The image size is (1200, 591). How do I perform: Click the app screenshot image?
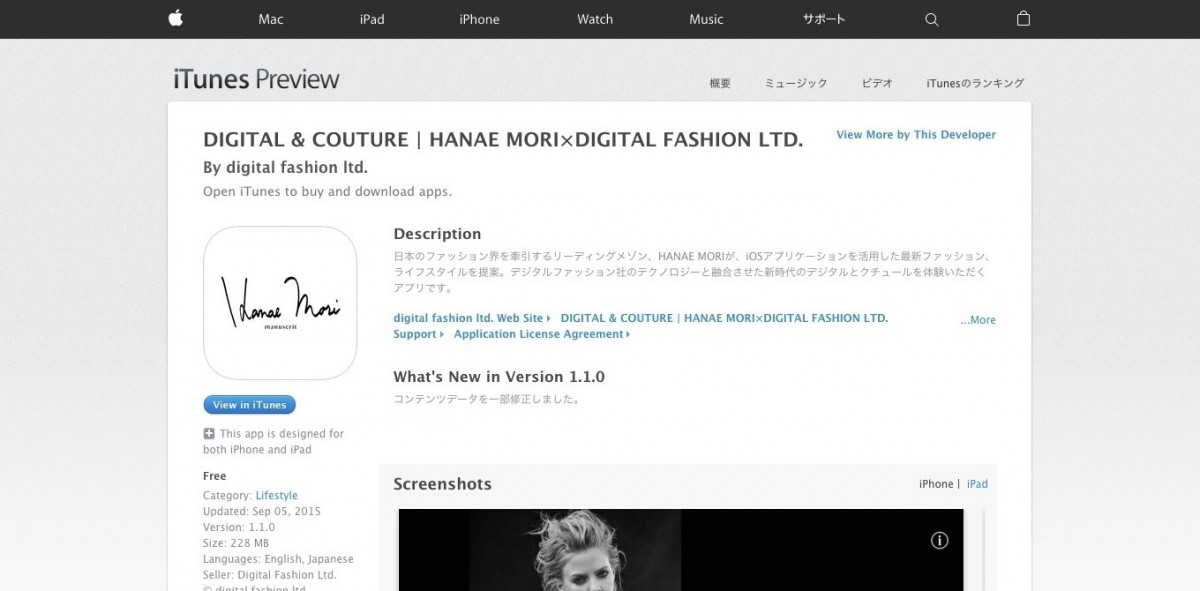tap(681, 550)
